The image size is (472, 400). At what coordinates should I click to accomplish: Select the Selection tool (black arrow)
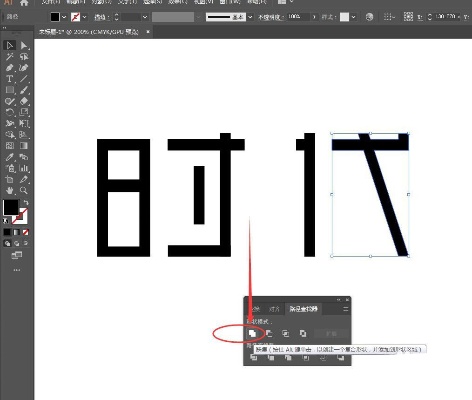10,45
